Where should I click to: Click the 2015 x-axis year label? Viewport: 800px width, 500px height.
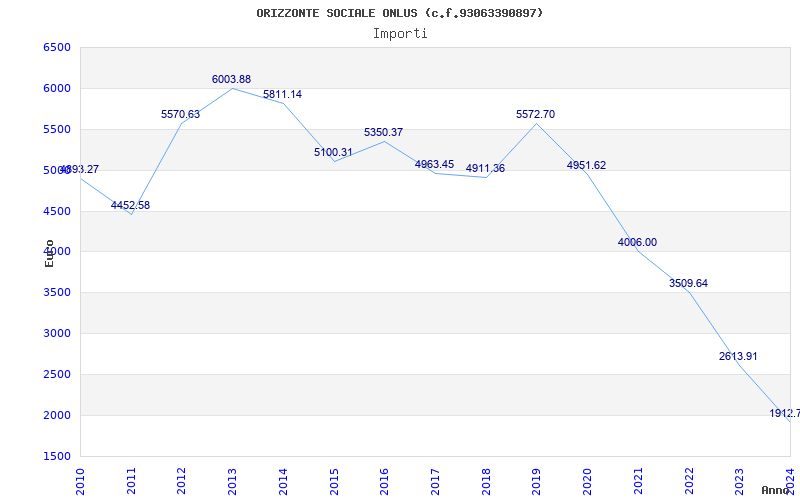tap(334, 481)
